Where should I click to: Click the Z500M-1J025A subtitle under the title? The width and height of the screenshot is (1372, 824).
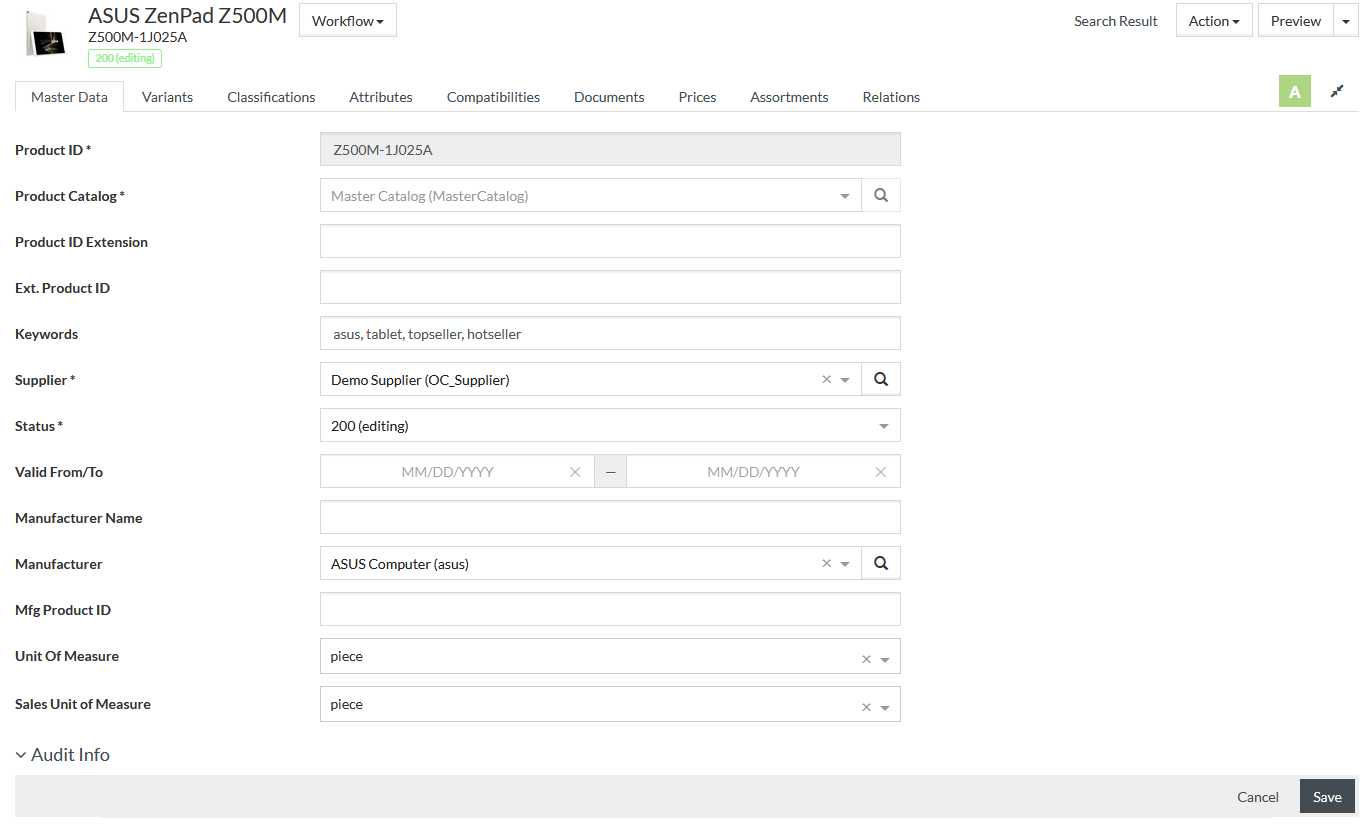pos(138,37)
